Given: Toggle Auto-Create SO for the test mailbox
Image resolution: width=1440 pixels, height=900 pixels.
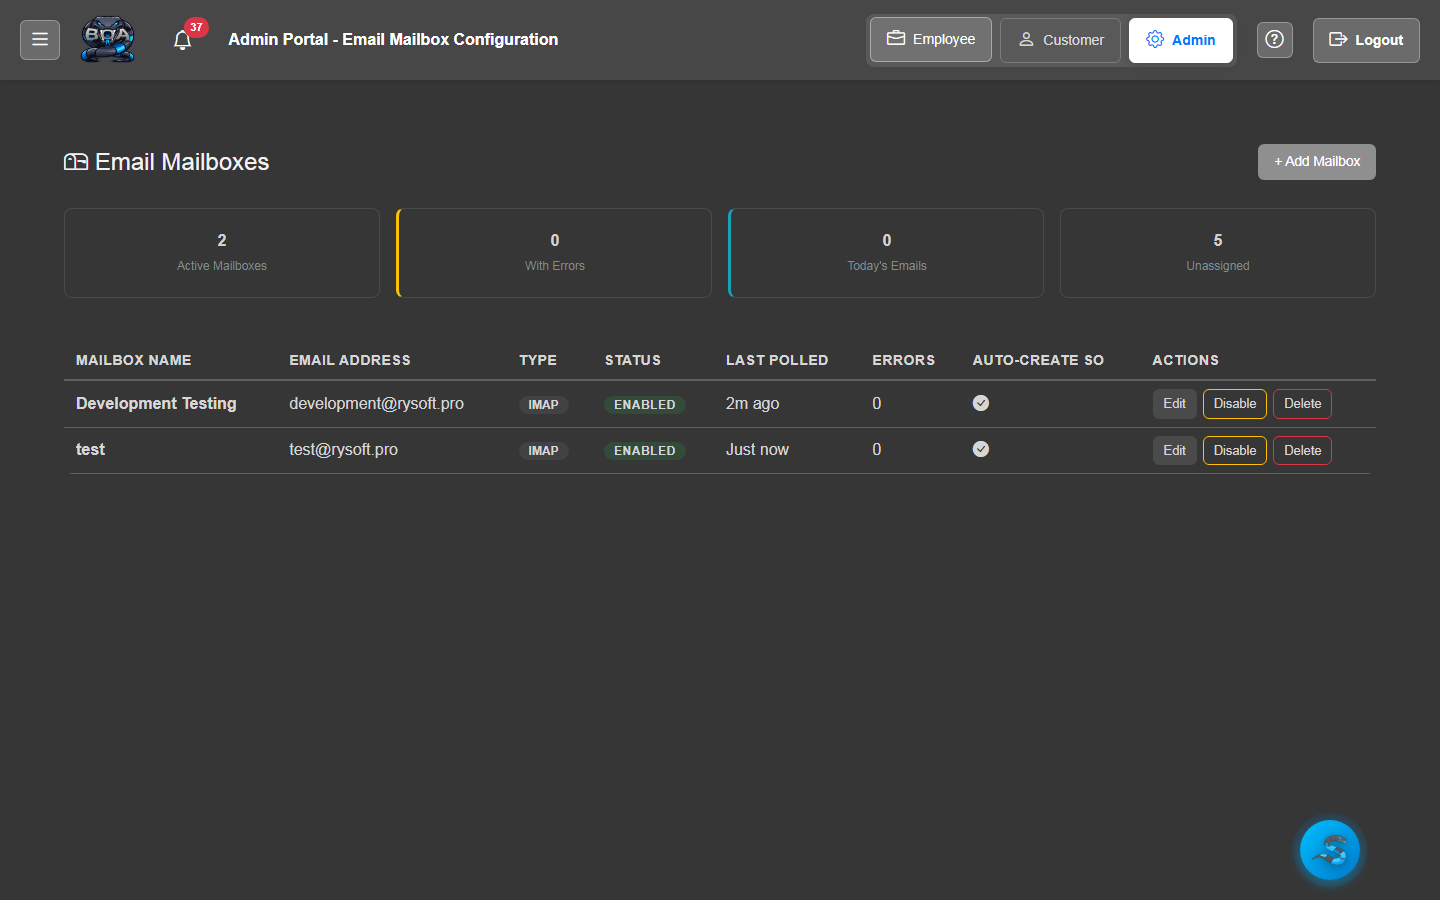Looking at the screenshot, I should click(981, 449).
